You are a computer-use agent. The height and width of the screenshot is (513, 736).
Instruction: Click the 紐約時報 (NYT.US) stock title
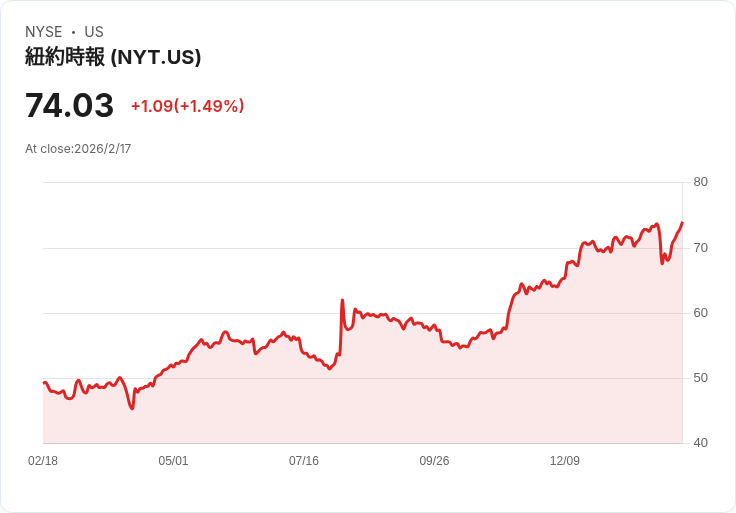[113, 58]
